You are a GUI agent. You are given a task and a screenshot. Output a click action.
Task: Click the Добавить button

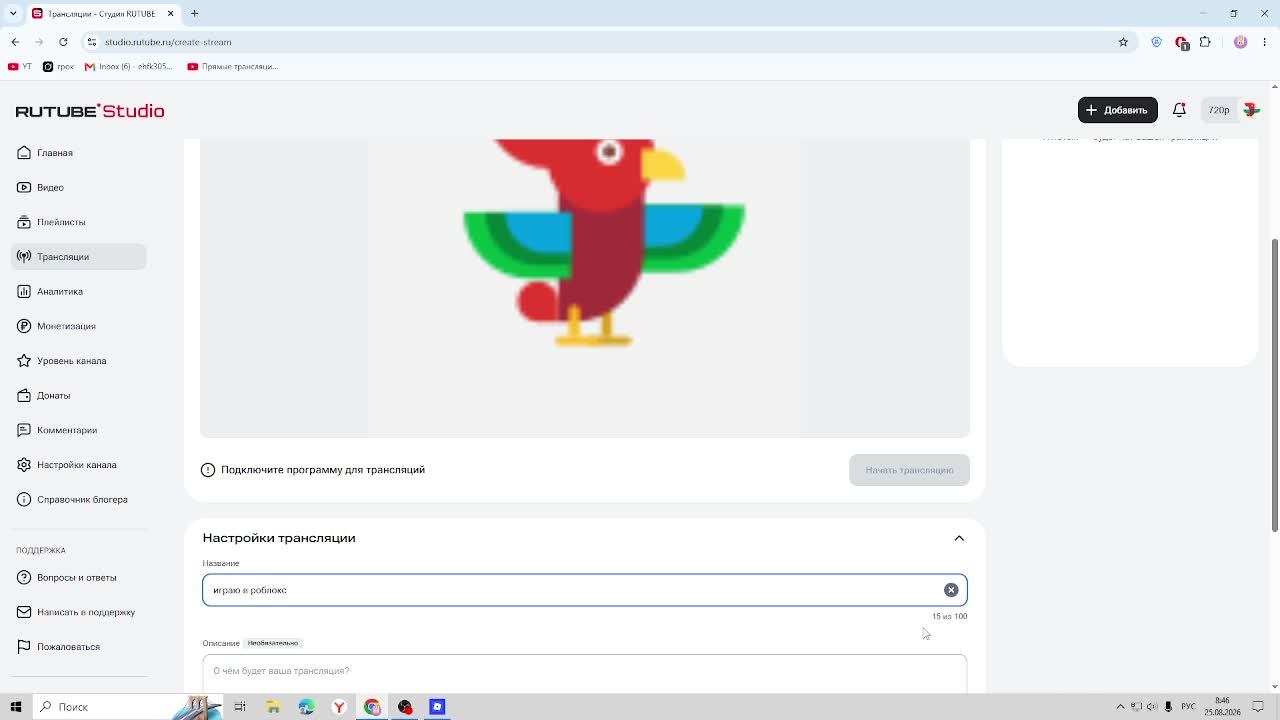click(x=1117, y=110)
